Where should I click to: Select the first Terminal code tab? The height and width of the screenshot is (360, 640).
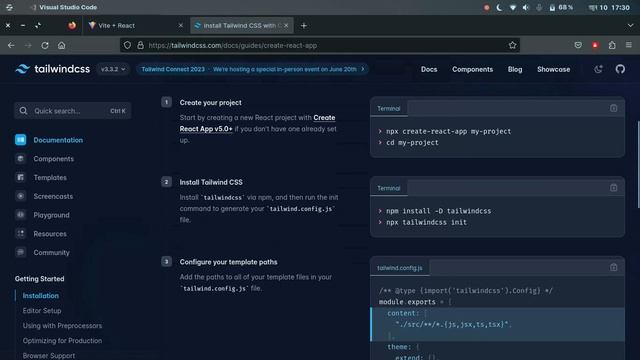389,109
